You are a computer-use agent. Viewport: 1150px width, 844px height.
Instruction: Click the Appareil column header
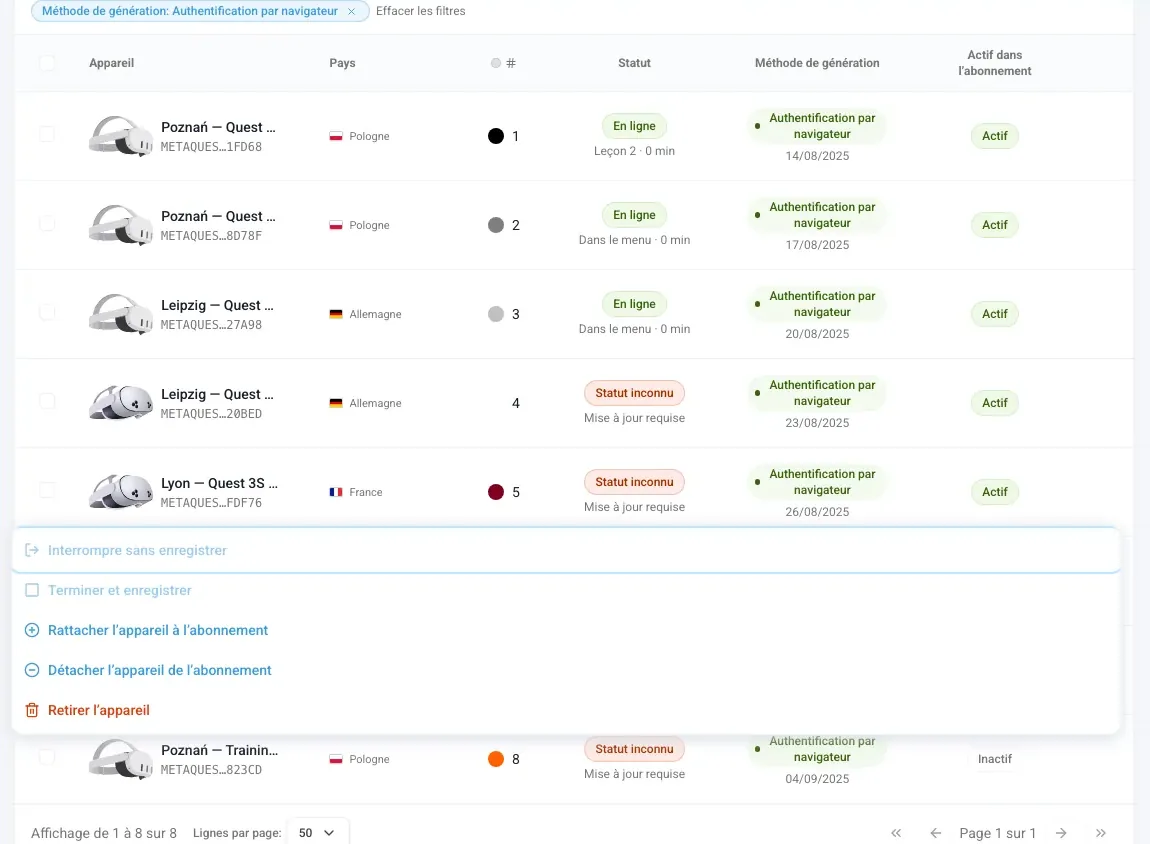(x=111, y=63)
